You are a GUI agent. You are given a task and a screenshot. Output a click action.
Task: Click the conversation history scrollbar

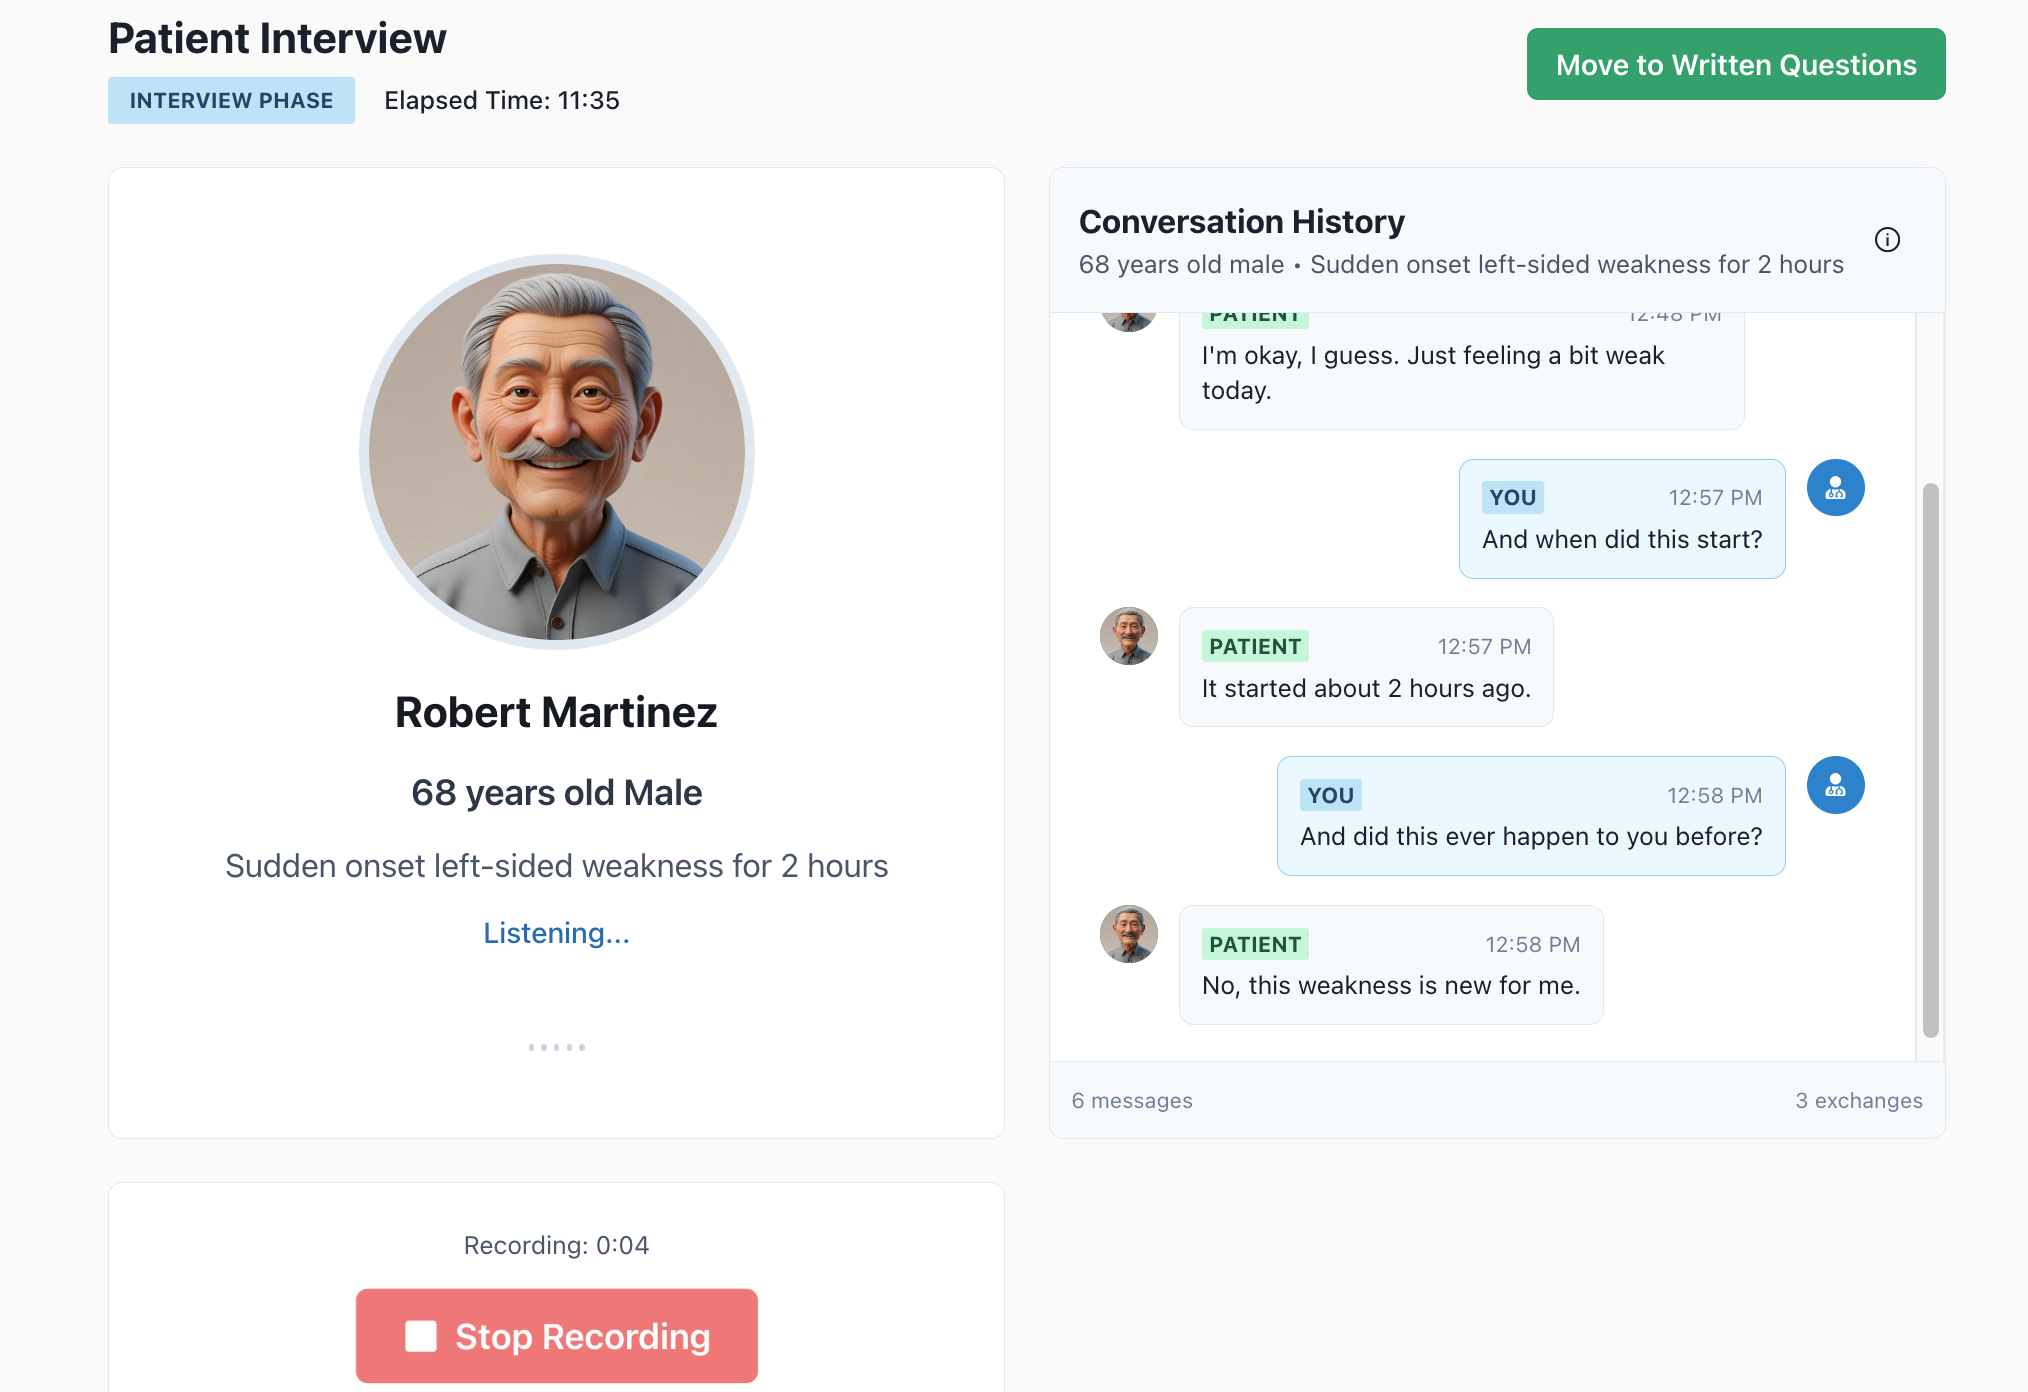coord(1930,760)
